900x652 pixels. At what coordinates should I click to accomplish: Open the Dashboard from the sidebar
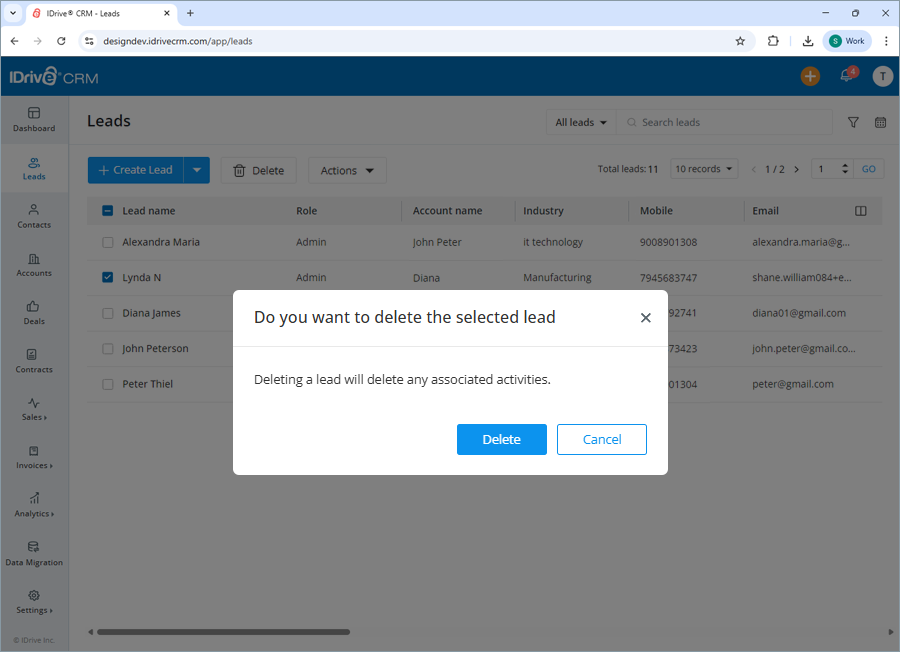[33, 119]
